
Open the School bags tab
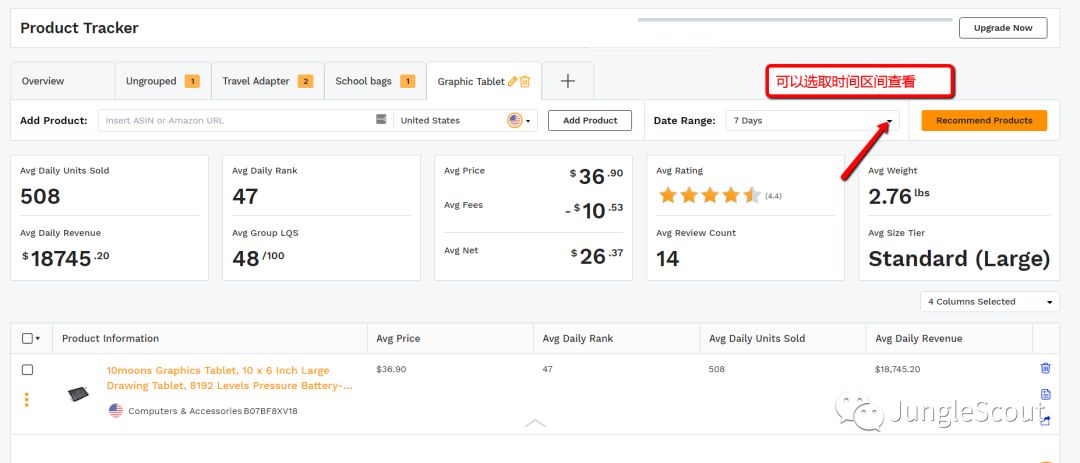[374, 81]
